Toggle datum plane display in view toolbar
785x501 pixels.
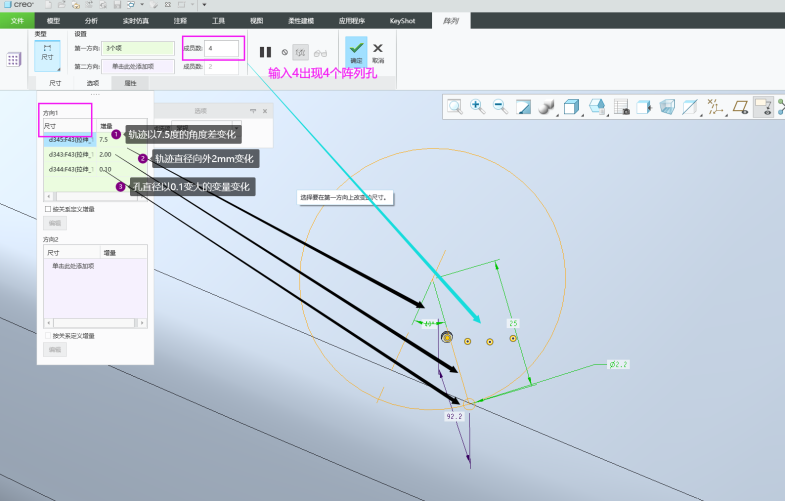coord(741,106)
